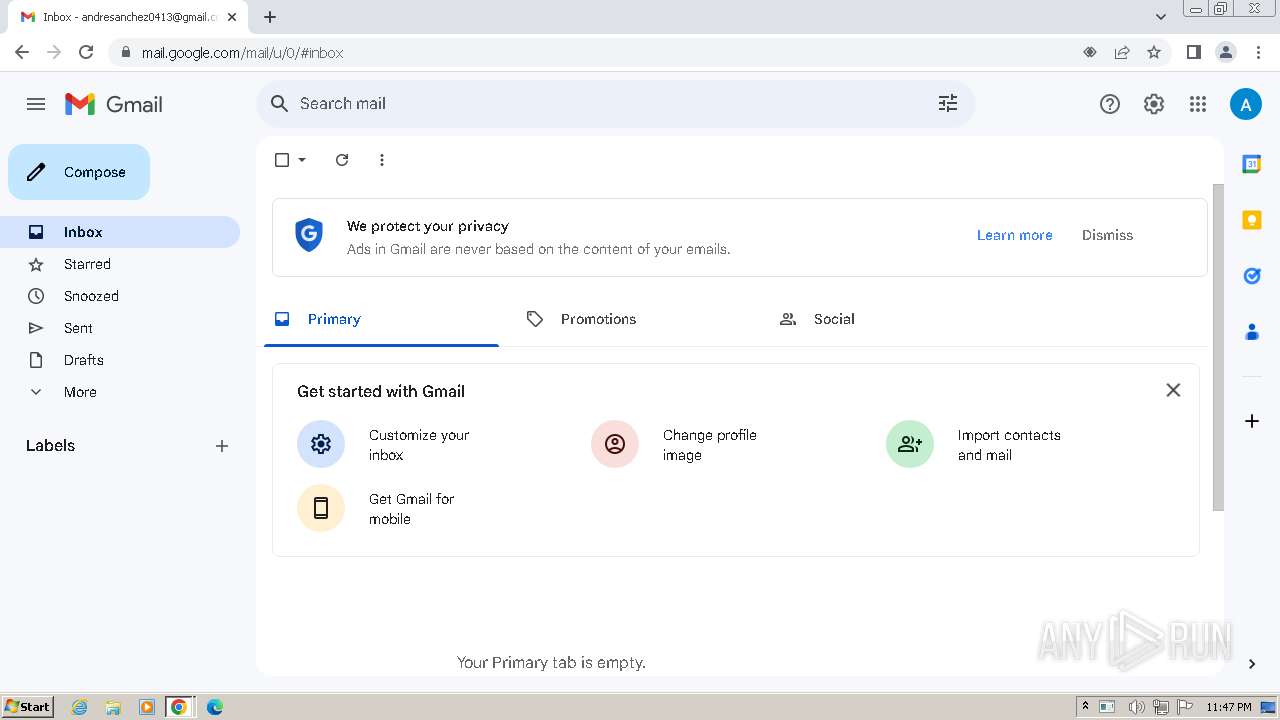The image size is (1280, 720).
Task: Open a new browser tab
Action: point(270,17)
